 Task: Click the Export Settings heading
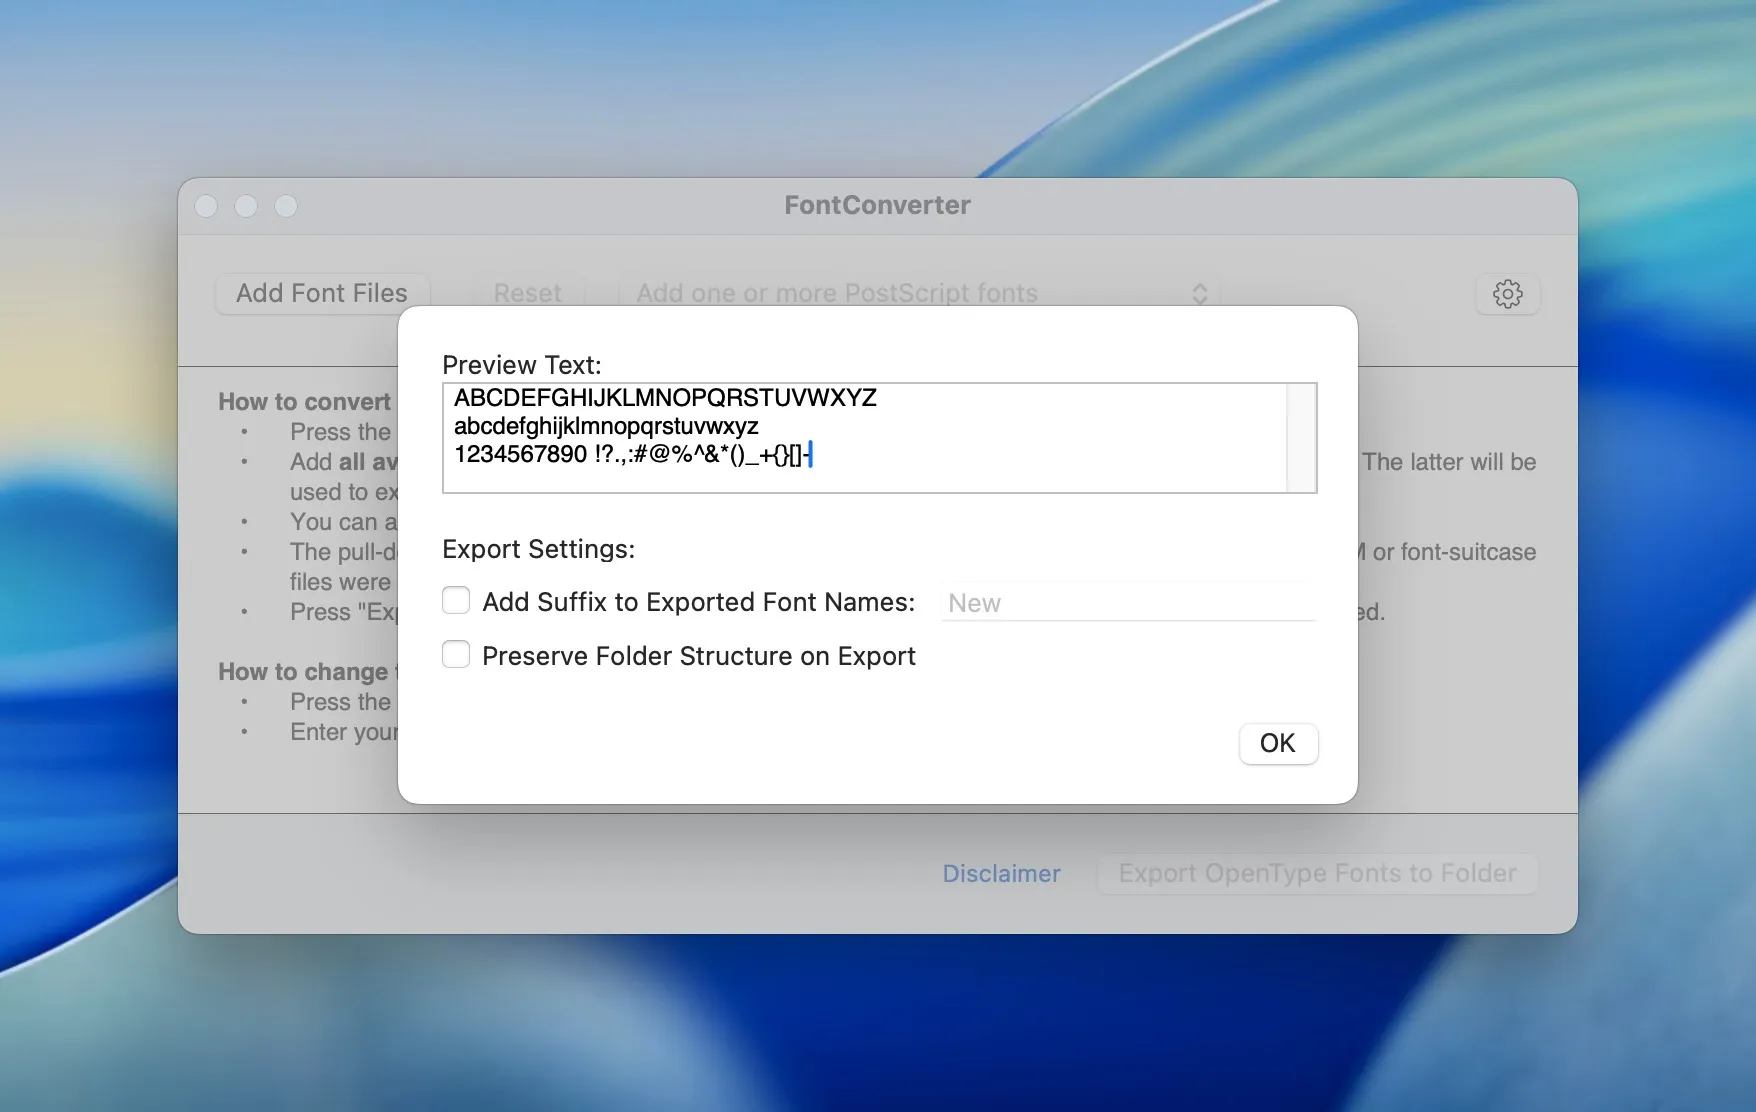click(x=538, y=549)
